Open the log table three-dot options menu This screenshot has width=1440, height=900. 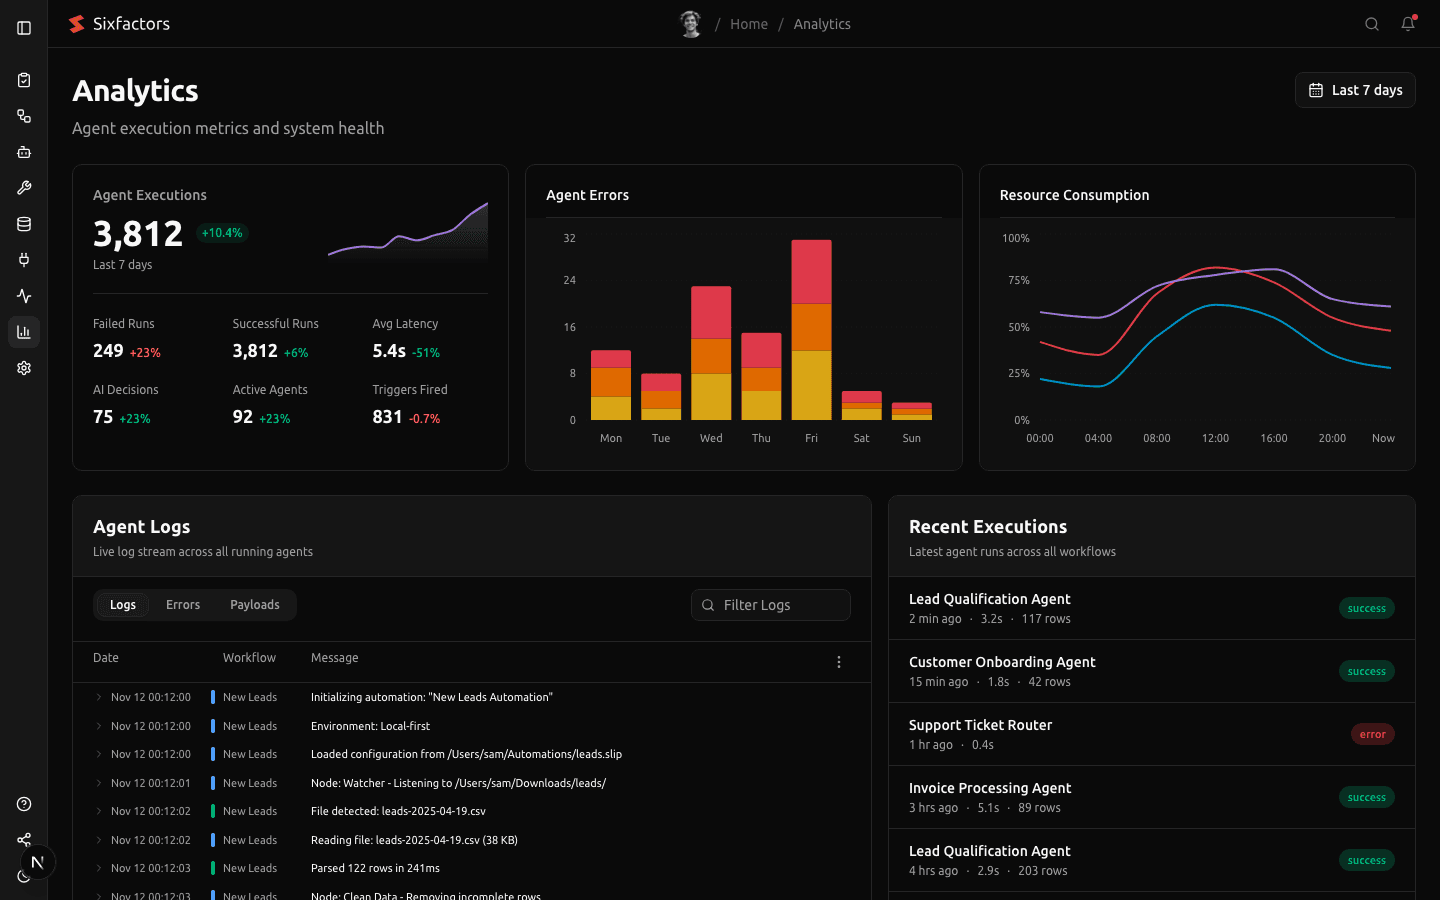[839, 662]
